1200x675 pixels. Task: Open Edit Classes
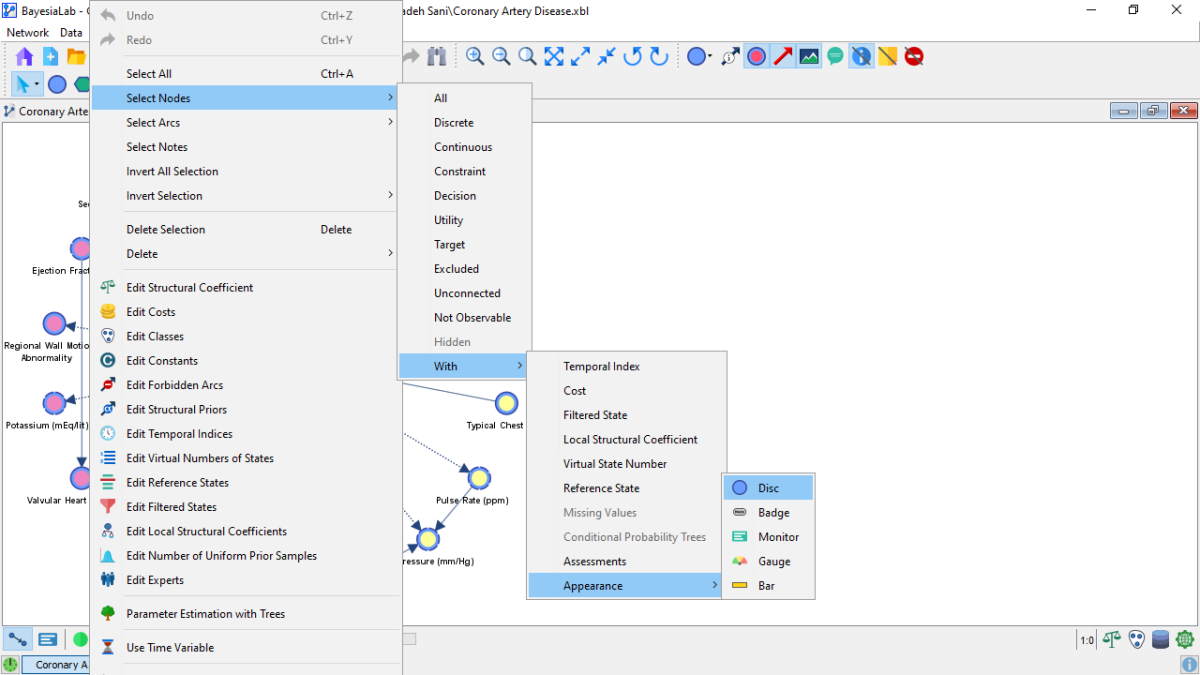246,336
